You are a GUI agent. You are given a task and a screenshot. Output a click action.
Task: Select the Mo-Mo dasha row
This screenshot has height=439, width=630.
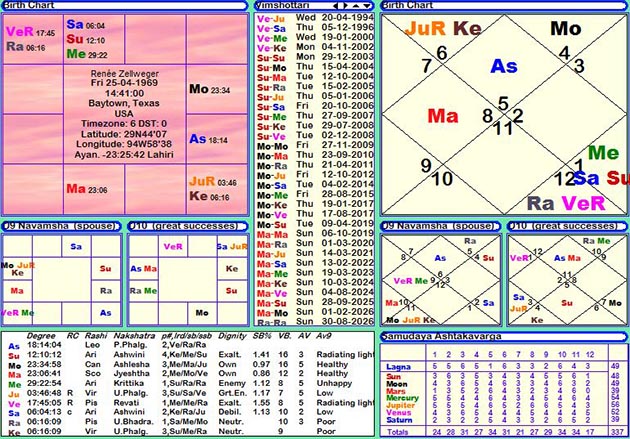click(315, 146)
